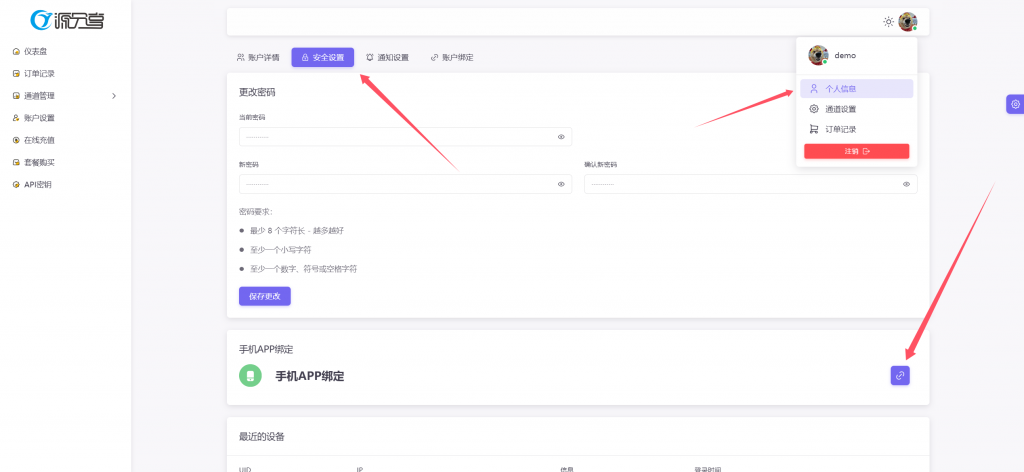This screenshot has height=472, width=1024.
Task: Expand the 通道管理 sidebar submenu
Action: 40,96
